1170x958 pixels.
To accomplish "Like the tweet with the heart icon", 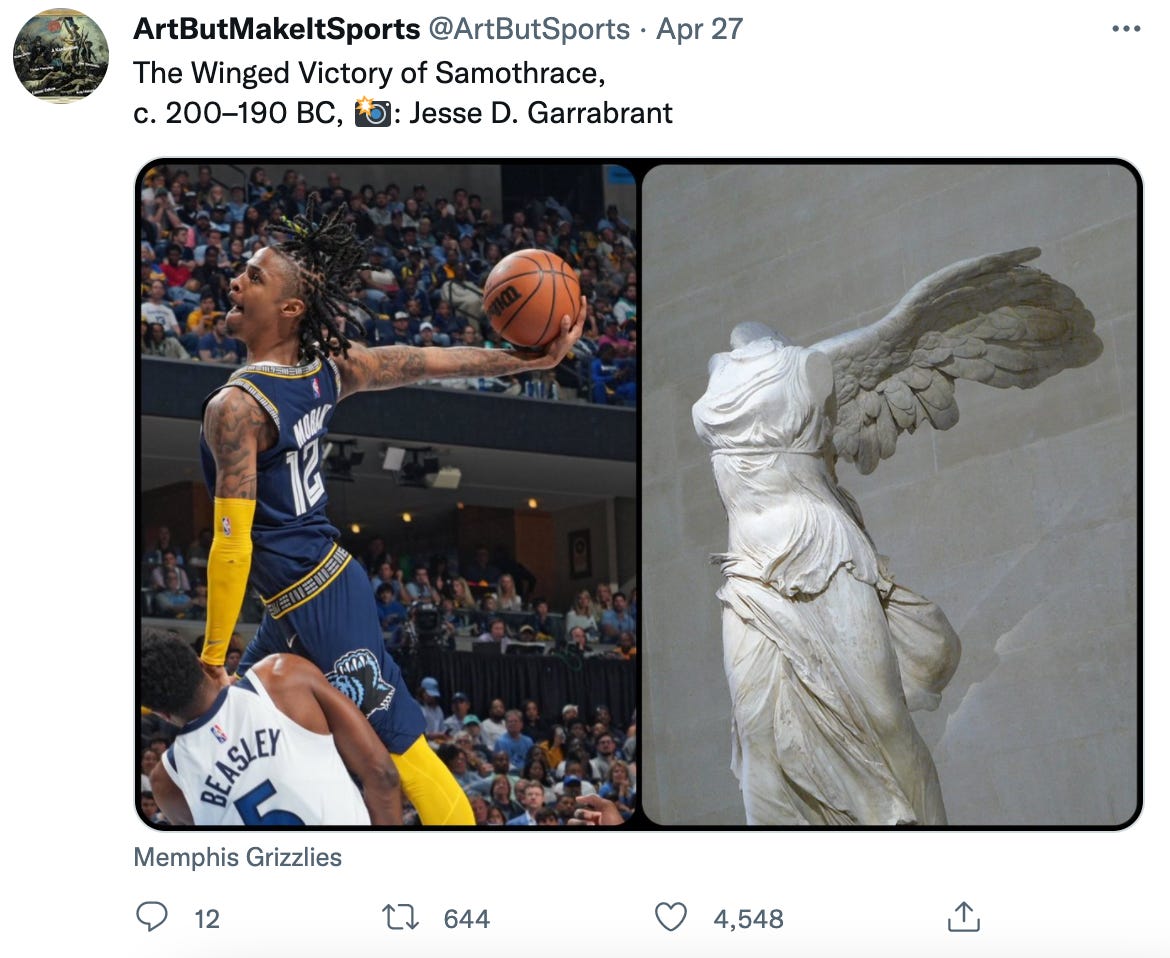I will point(671,917).
